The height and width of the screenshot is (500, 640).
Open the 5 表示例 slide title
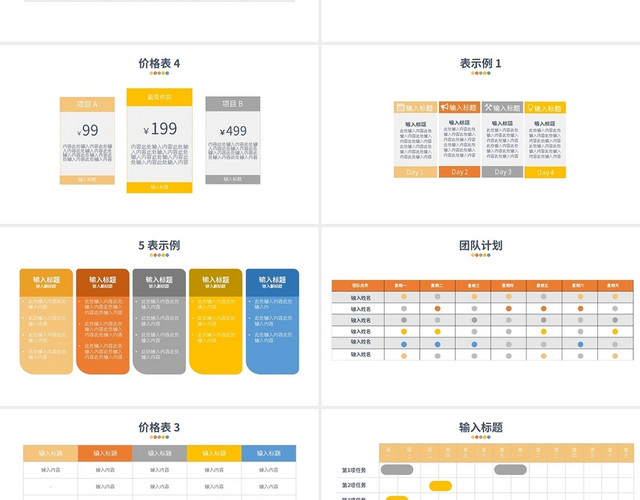coord(159,245)
